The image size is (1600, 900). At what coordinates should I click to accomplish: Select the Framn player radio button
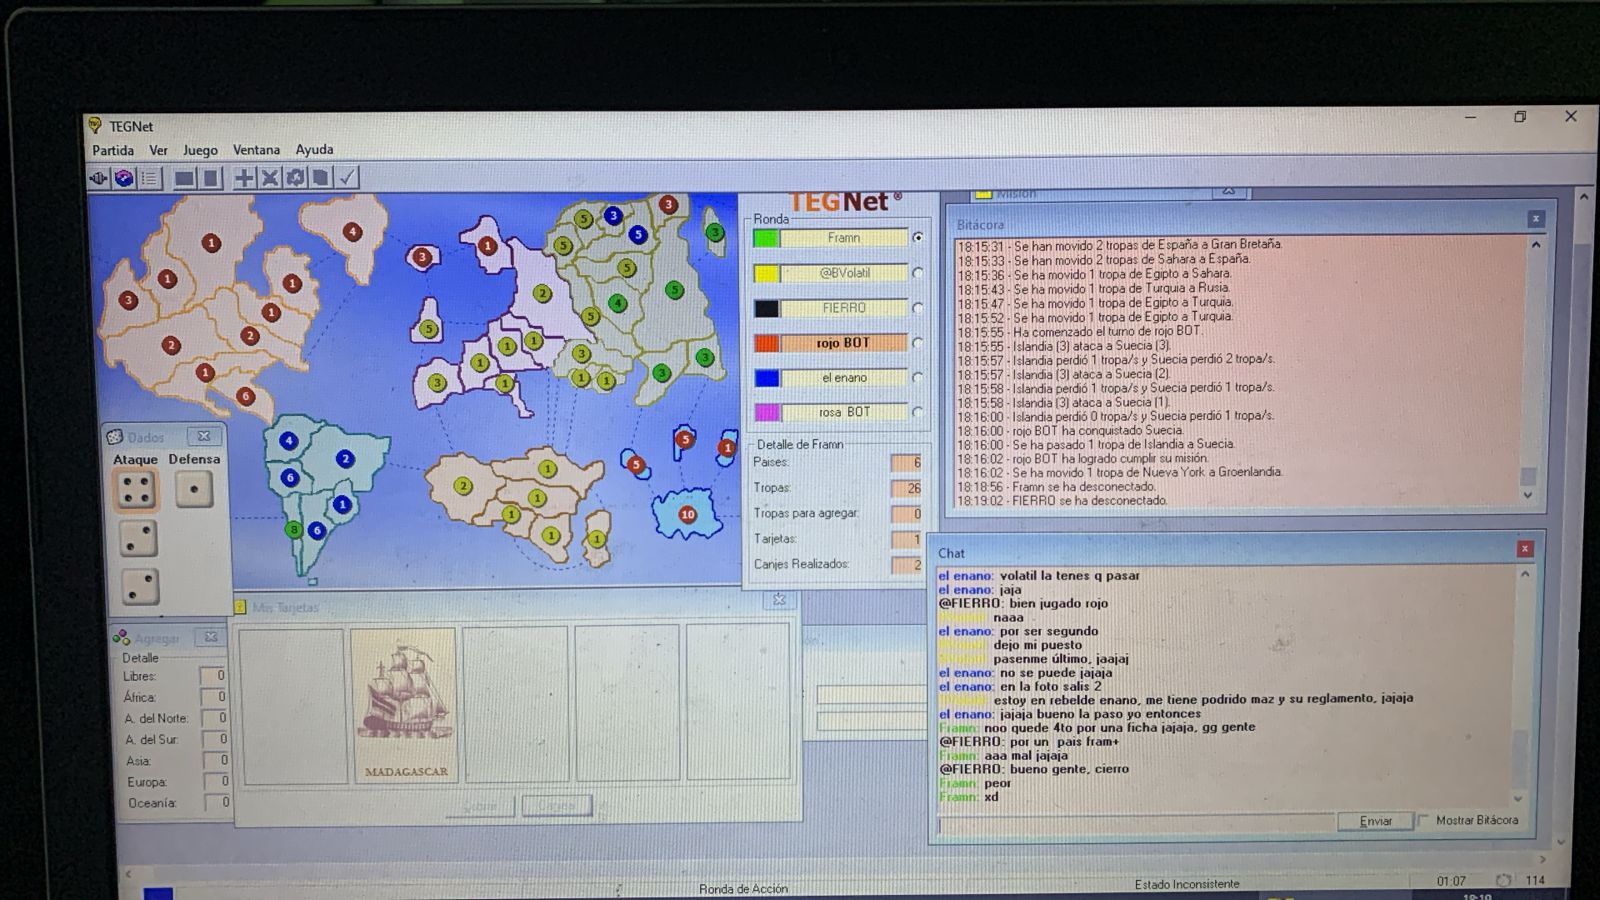pyautogui.click(x=917, y=238)
